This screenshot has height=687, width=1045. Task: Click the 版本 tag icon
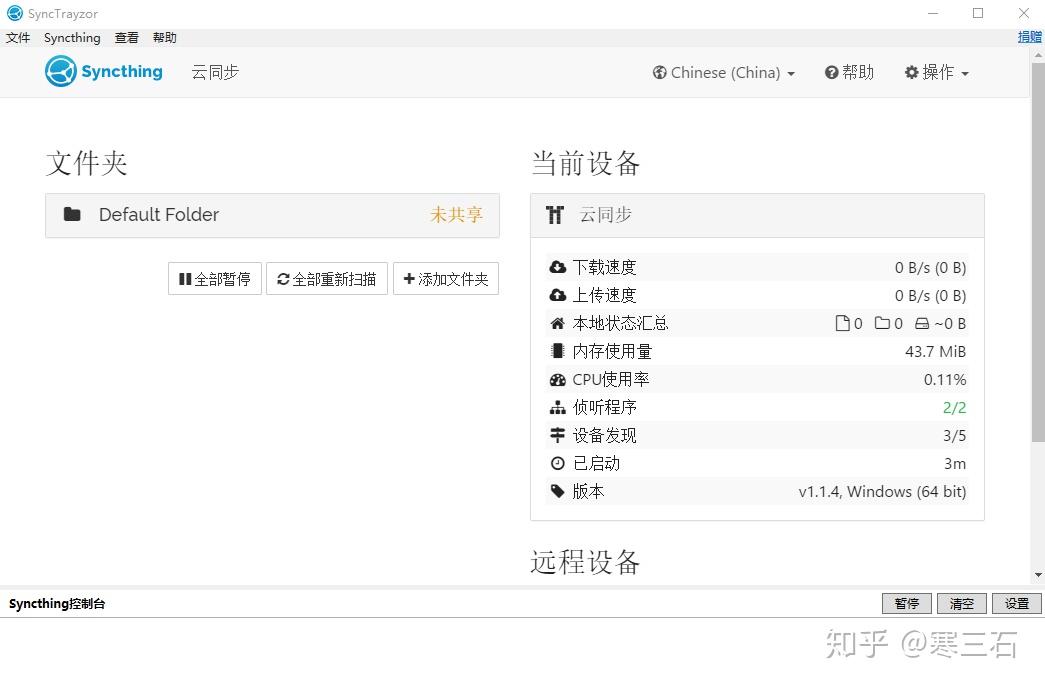pyautogui.click(x=557, y=491)
